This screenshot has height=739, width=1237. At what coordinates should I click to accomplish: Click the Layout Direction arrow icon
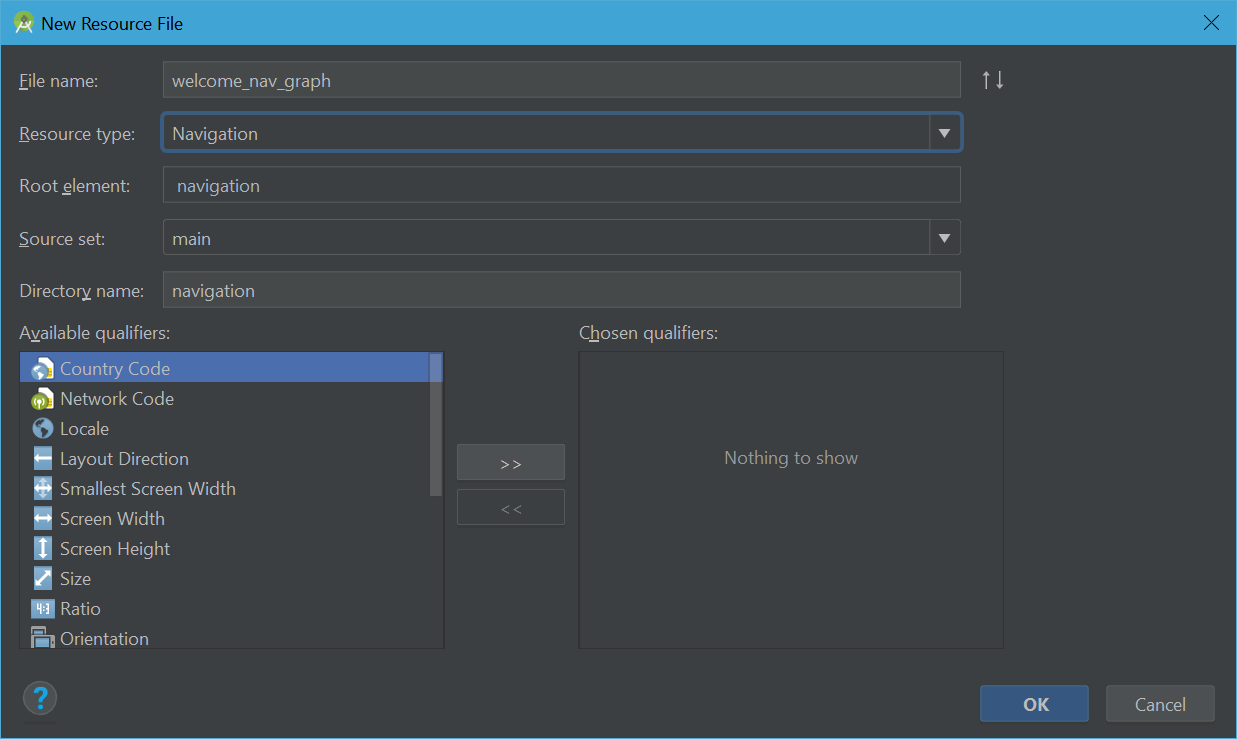[x=42, y=459]
